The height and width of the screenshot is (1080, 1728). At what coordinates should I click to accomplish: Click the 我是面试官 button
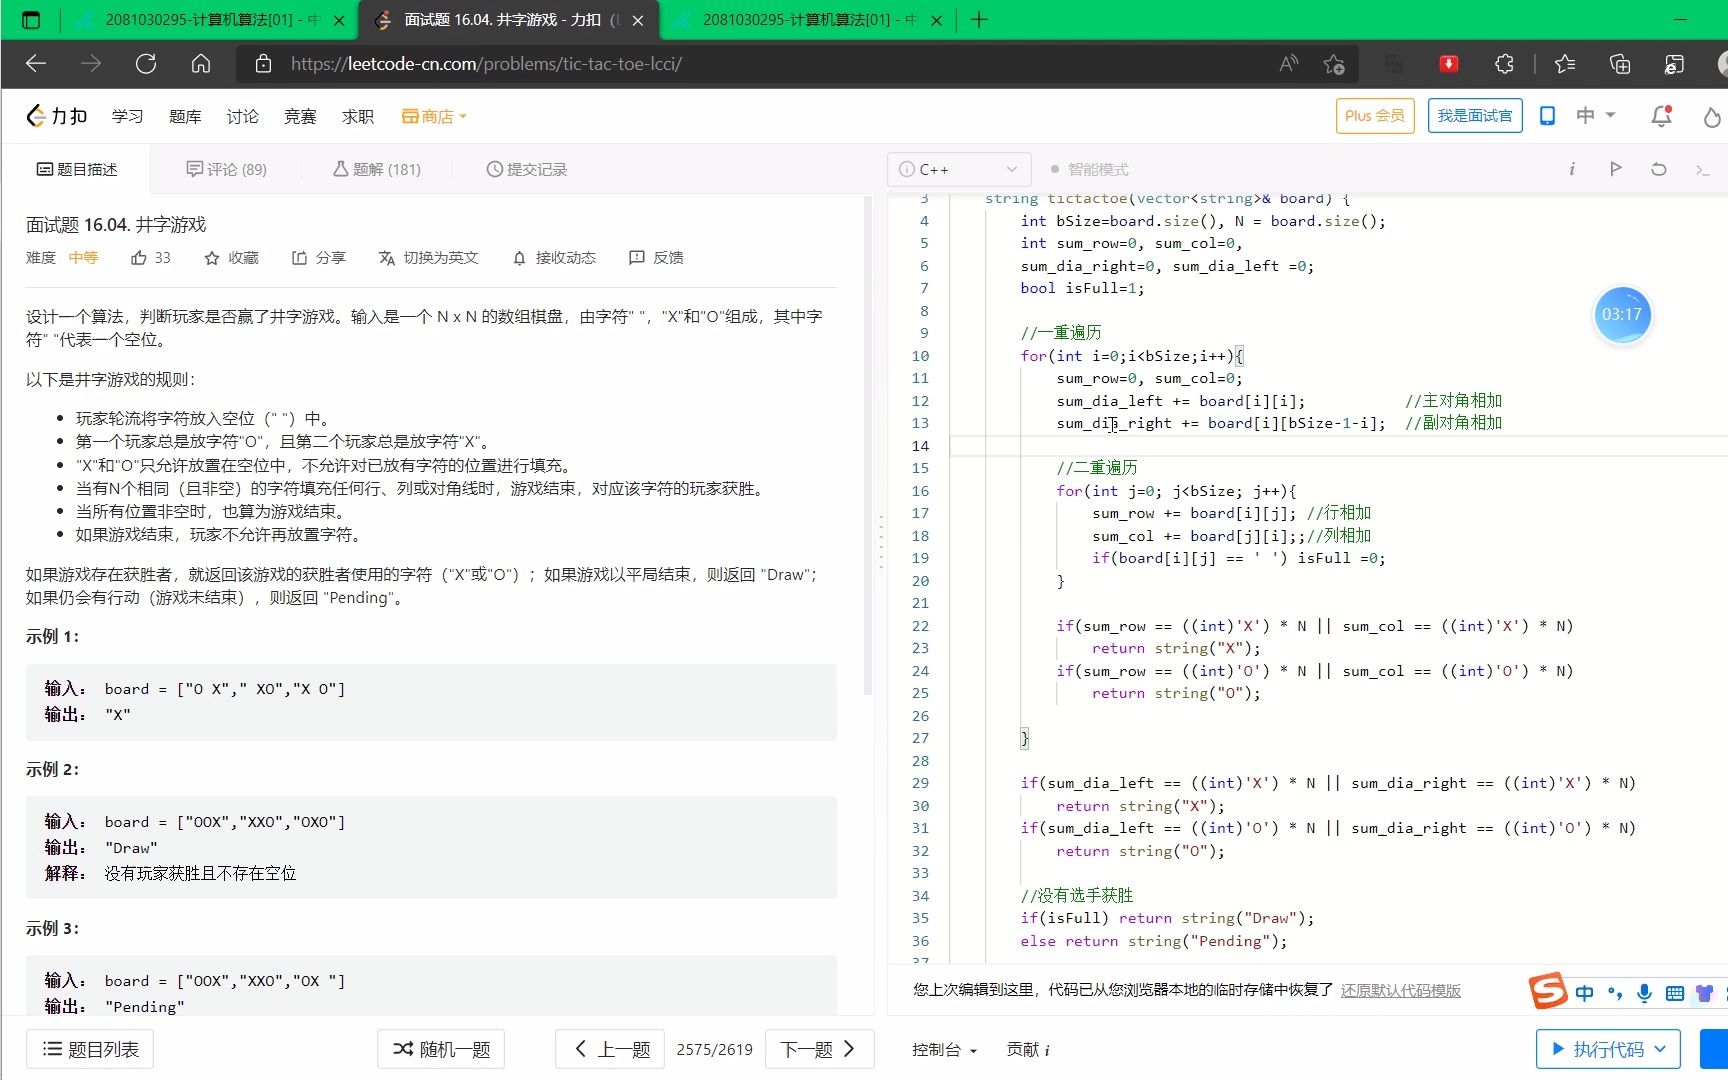point(1475,116)
